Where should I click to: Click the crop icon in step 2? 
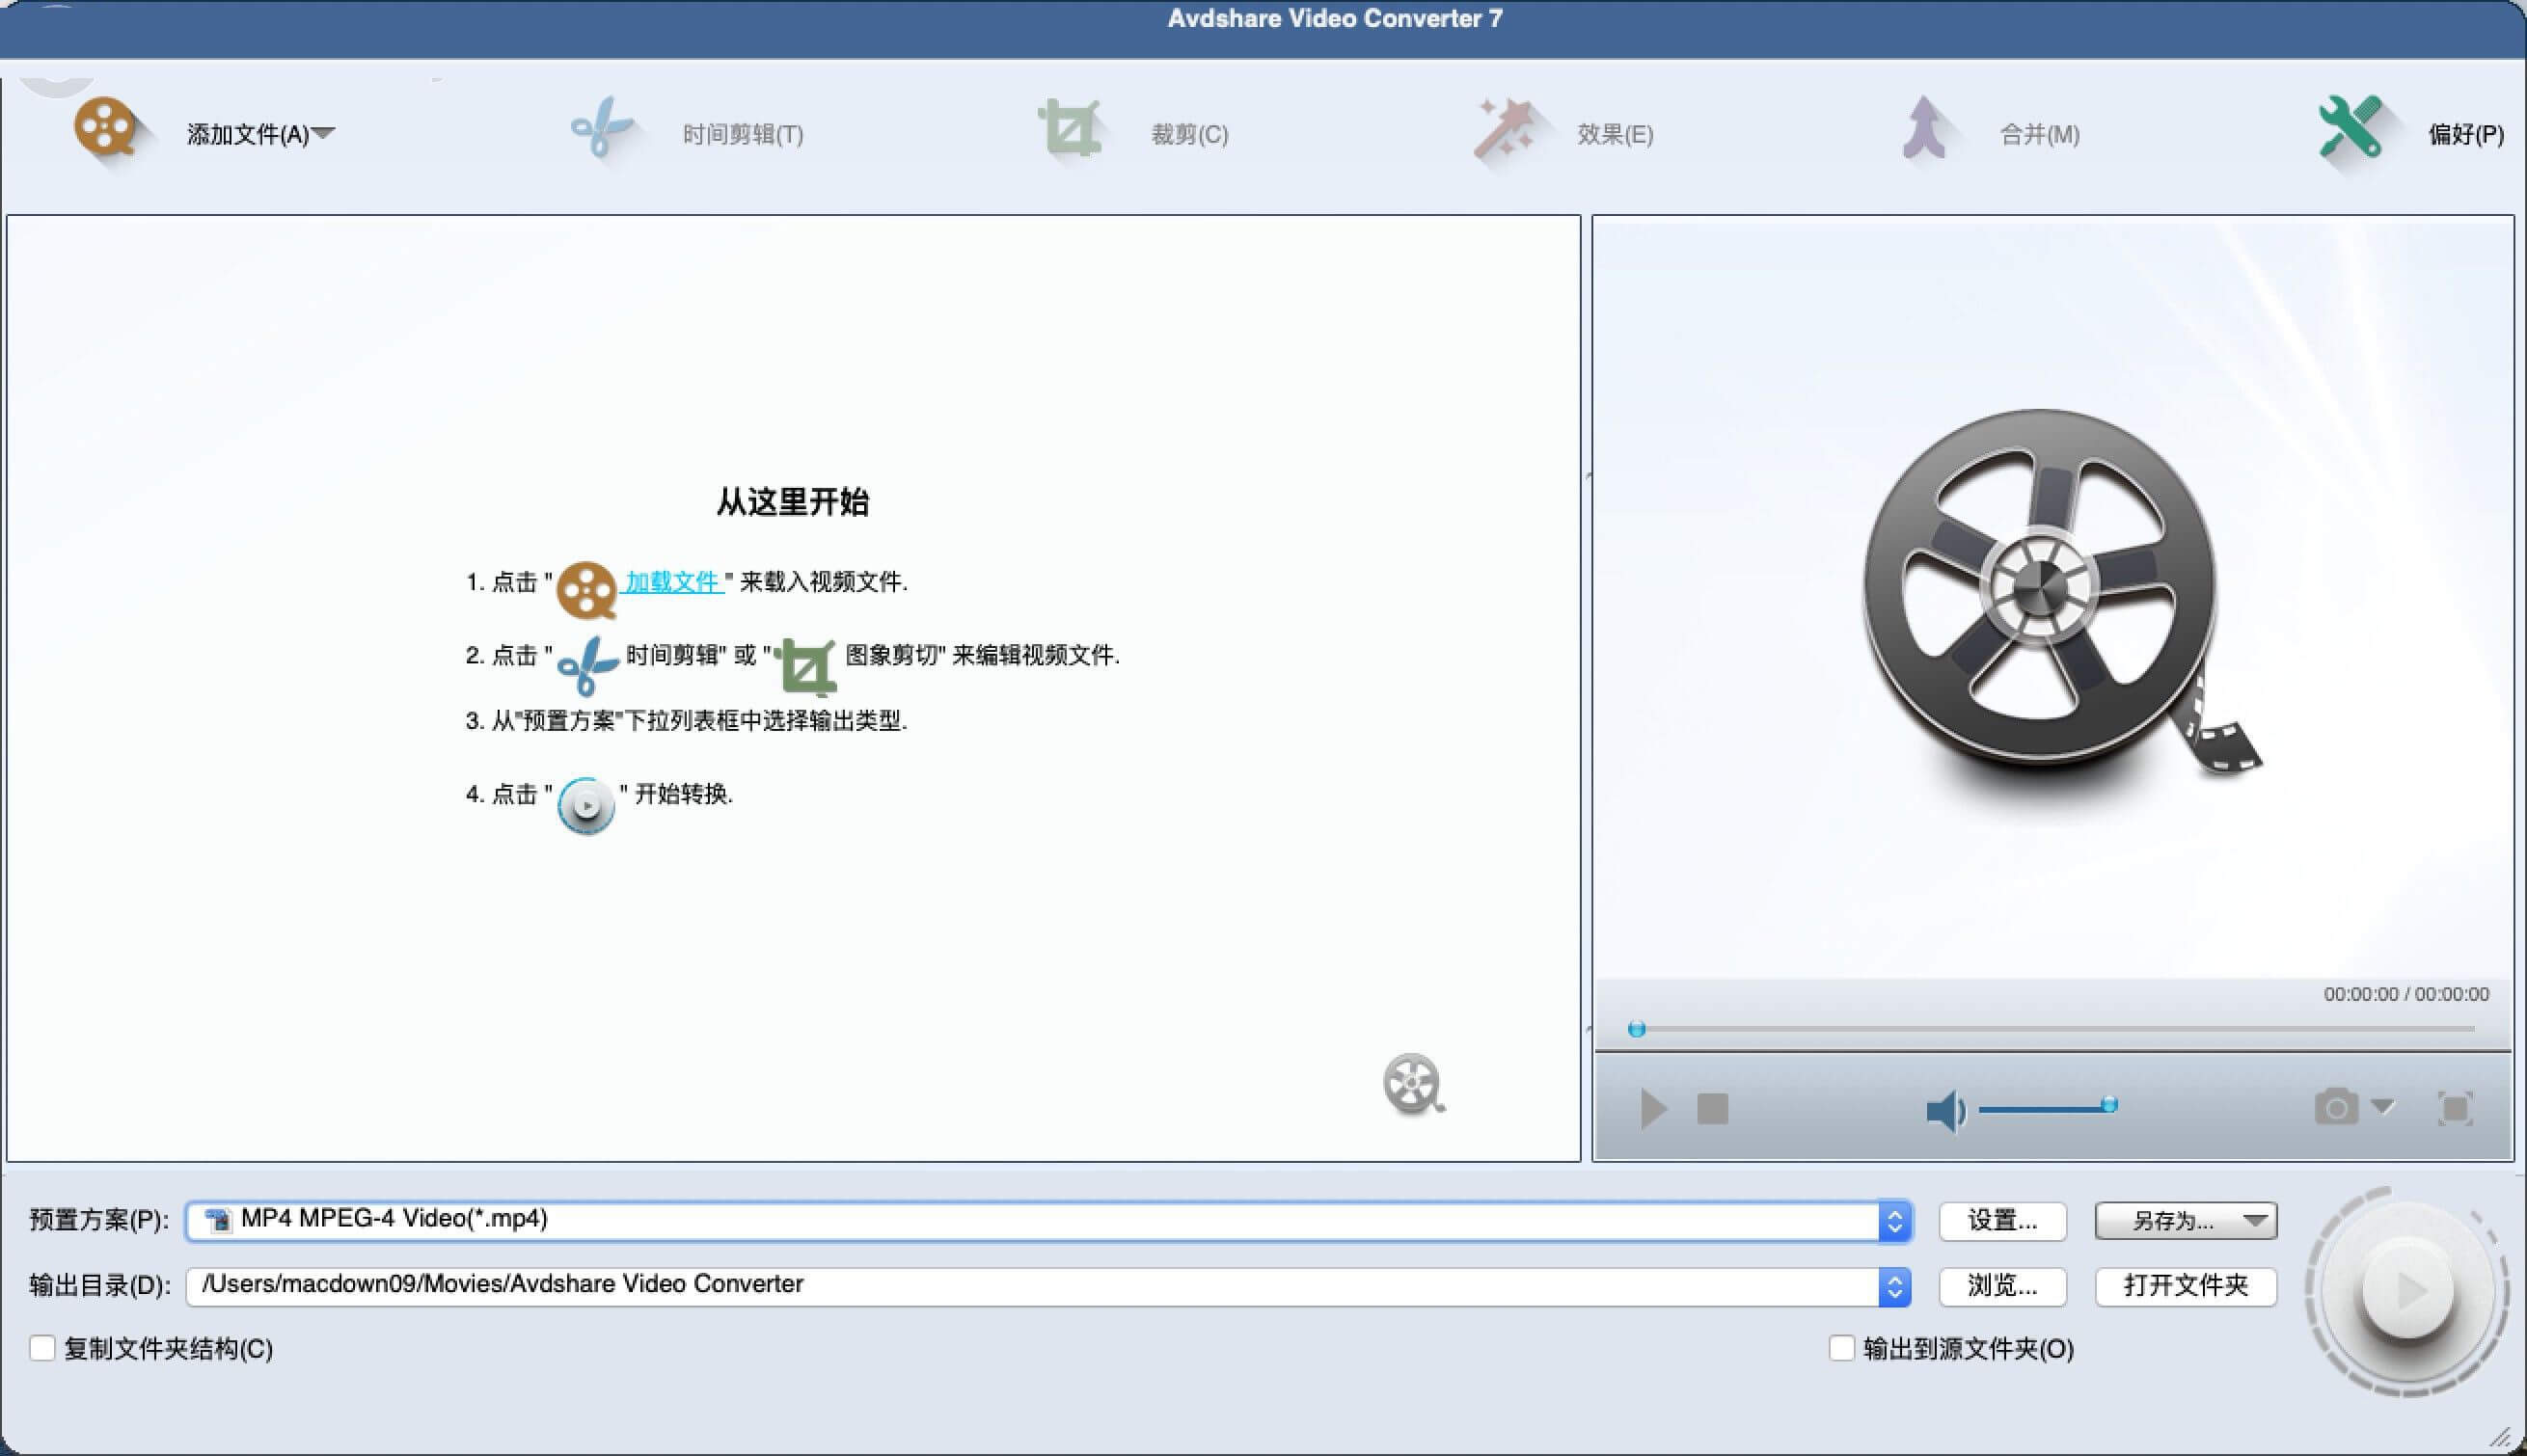pyautogui.click(x=806, y=666)
